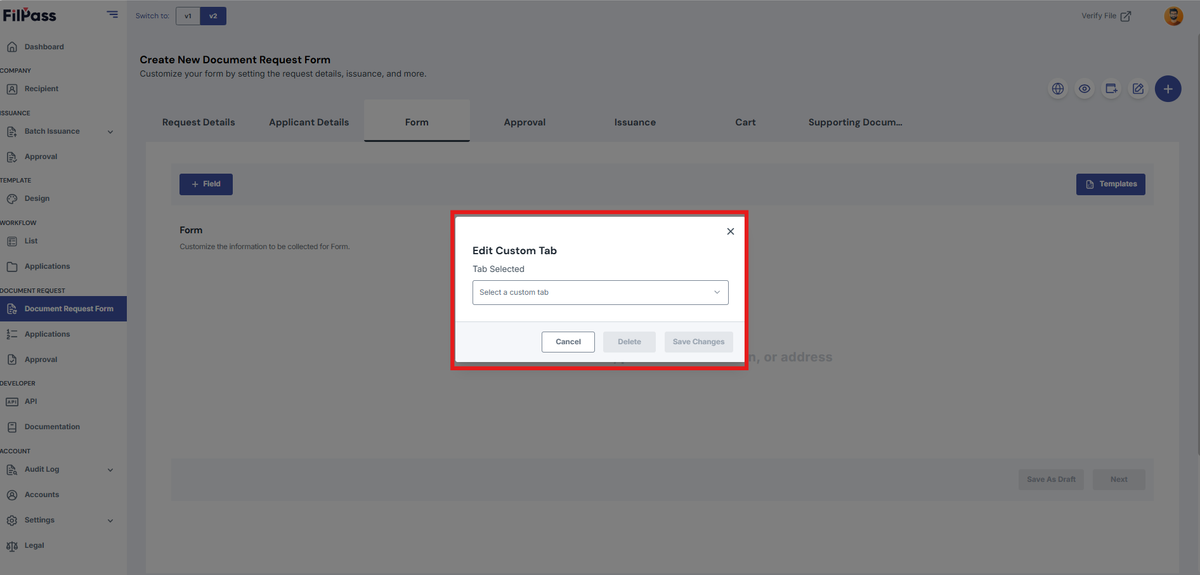
Task: Open the Verify File link
Action: point(1106,16)
